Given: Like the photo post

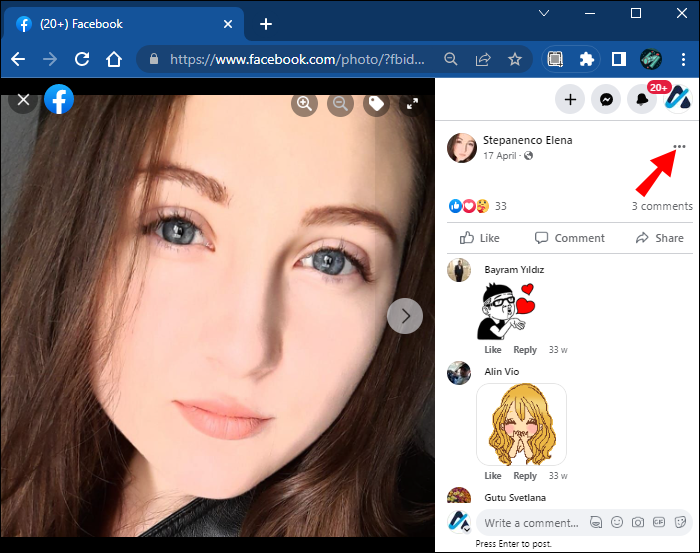Looking at the screenshot, I should click(x=480, y=238).
